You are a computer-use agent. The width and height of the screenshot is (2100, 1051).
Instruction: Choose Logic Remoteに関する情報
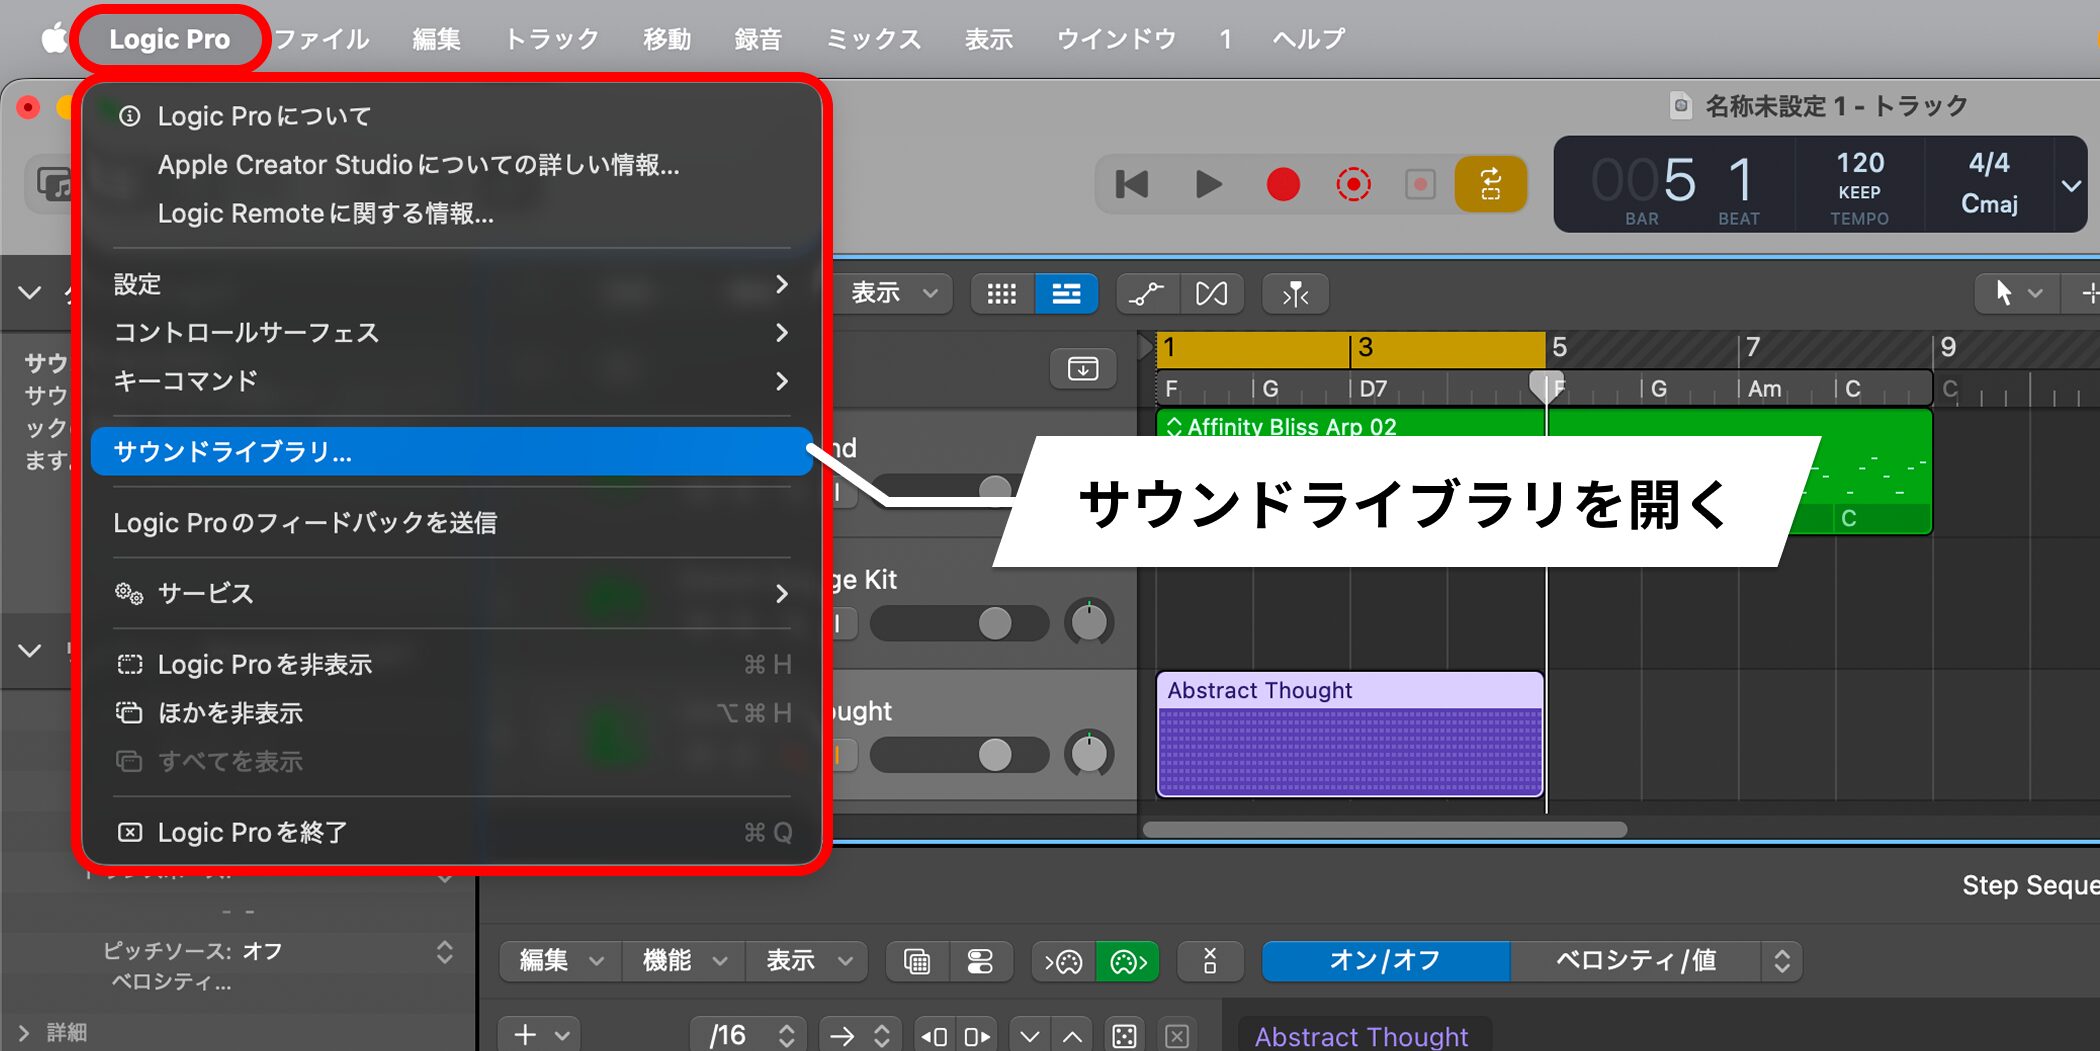(451, 213)
